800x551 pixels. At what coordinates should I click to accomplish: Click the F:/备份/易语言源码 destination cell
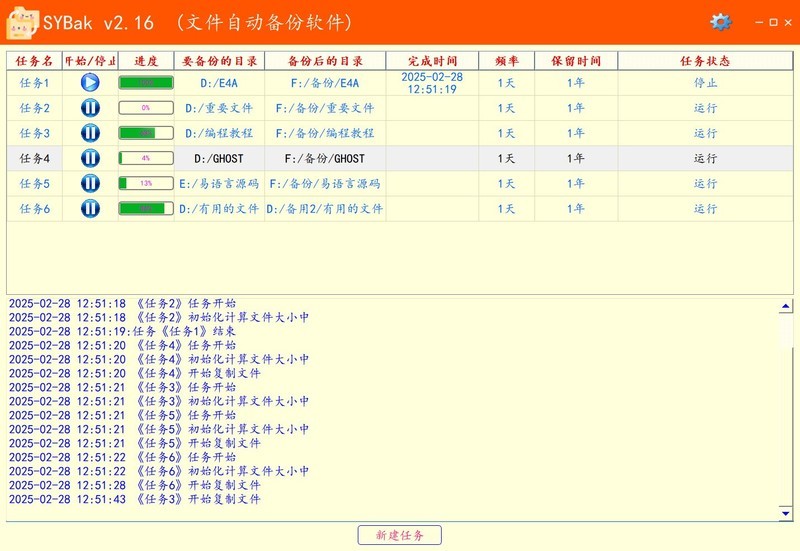(x=325, y=183)
